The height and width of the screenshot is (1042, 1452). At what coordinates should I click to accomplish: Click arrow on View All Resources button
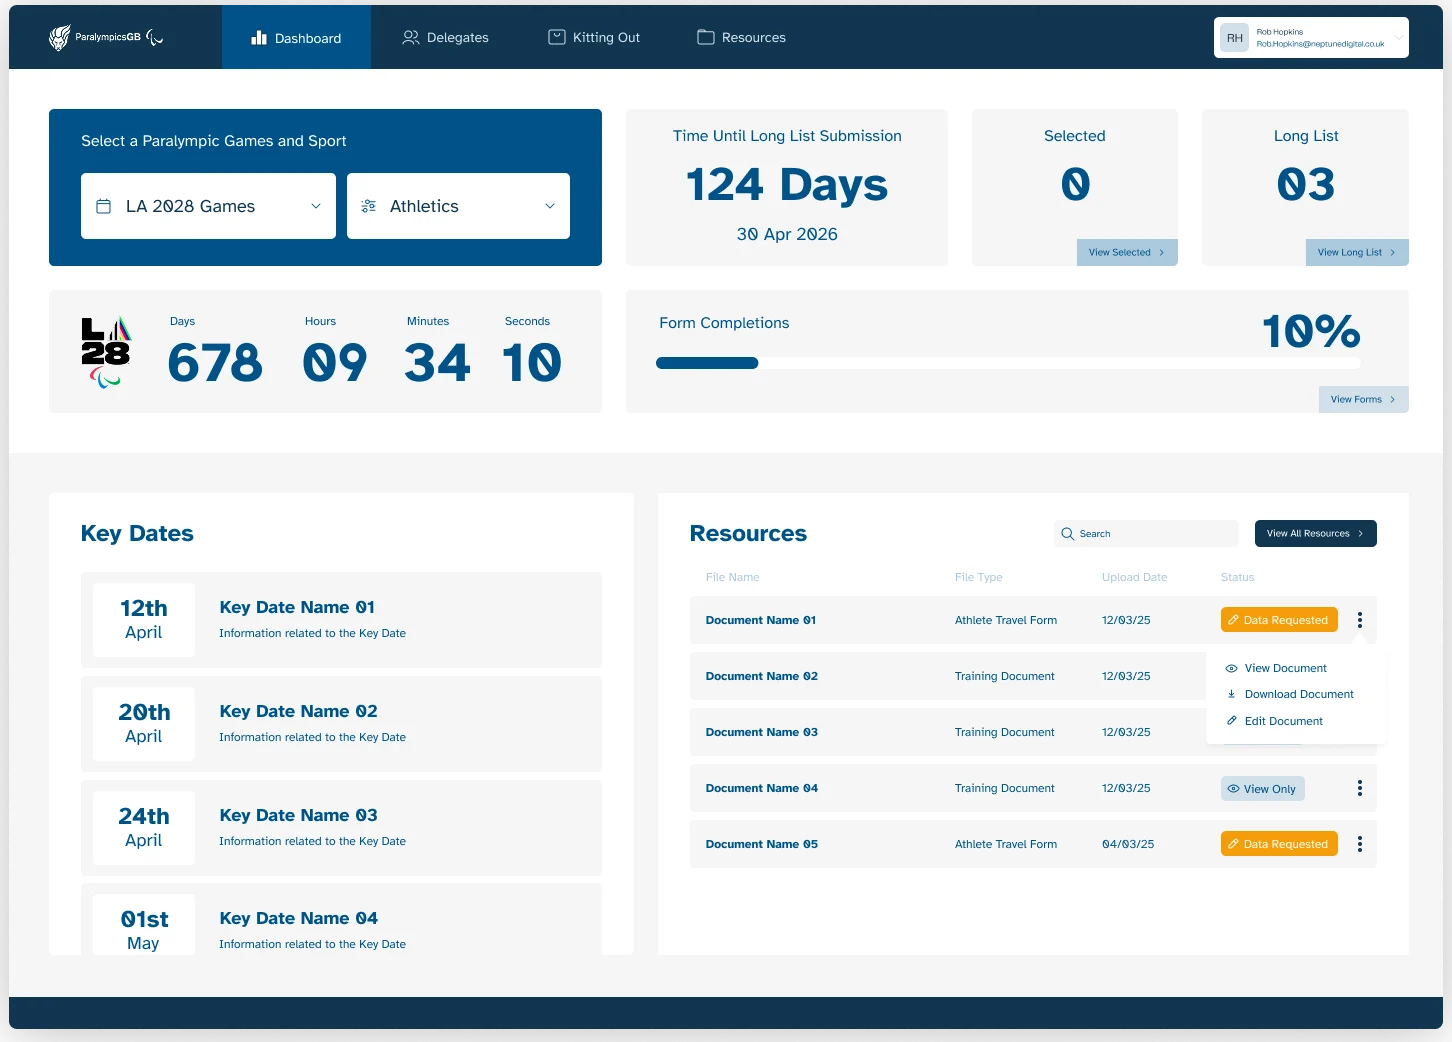[x=1360, y=534]
